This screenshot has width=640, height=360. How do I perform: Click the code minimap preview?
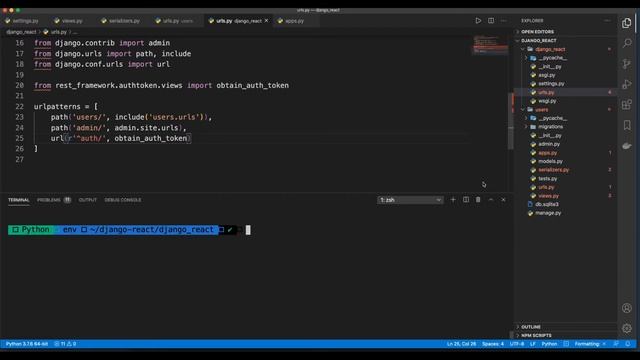(490, 45)
